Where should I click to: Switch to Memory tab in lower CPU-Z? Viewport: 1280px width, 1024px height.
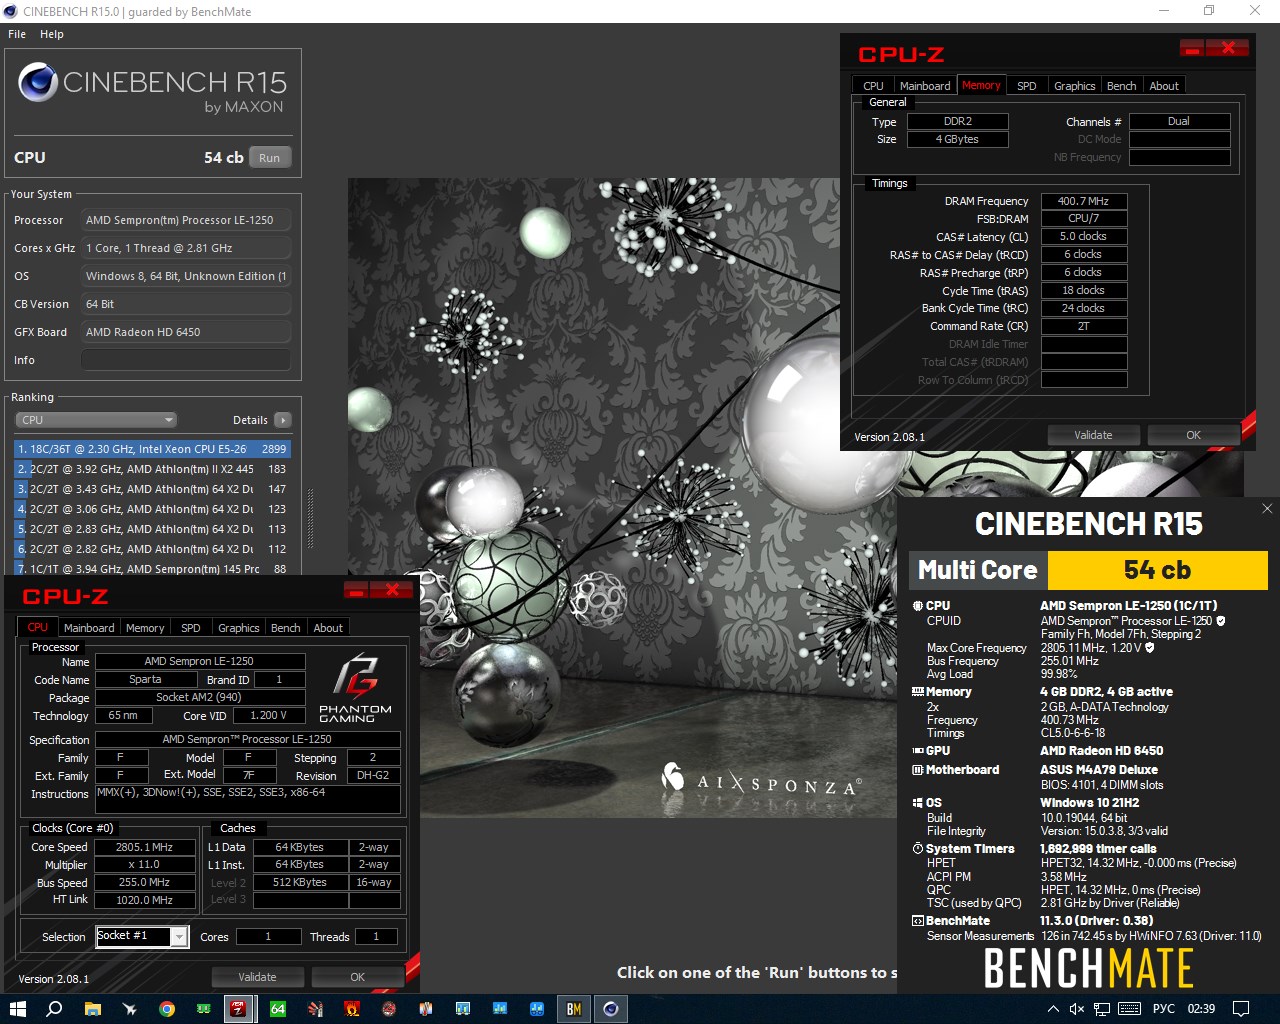tap(145, 628)
